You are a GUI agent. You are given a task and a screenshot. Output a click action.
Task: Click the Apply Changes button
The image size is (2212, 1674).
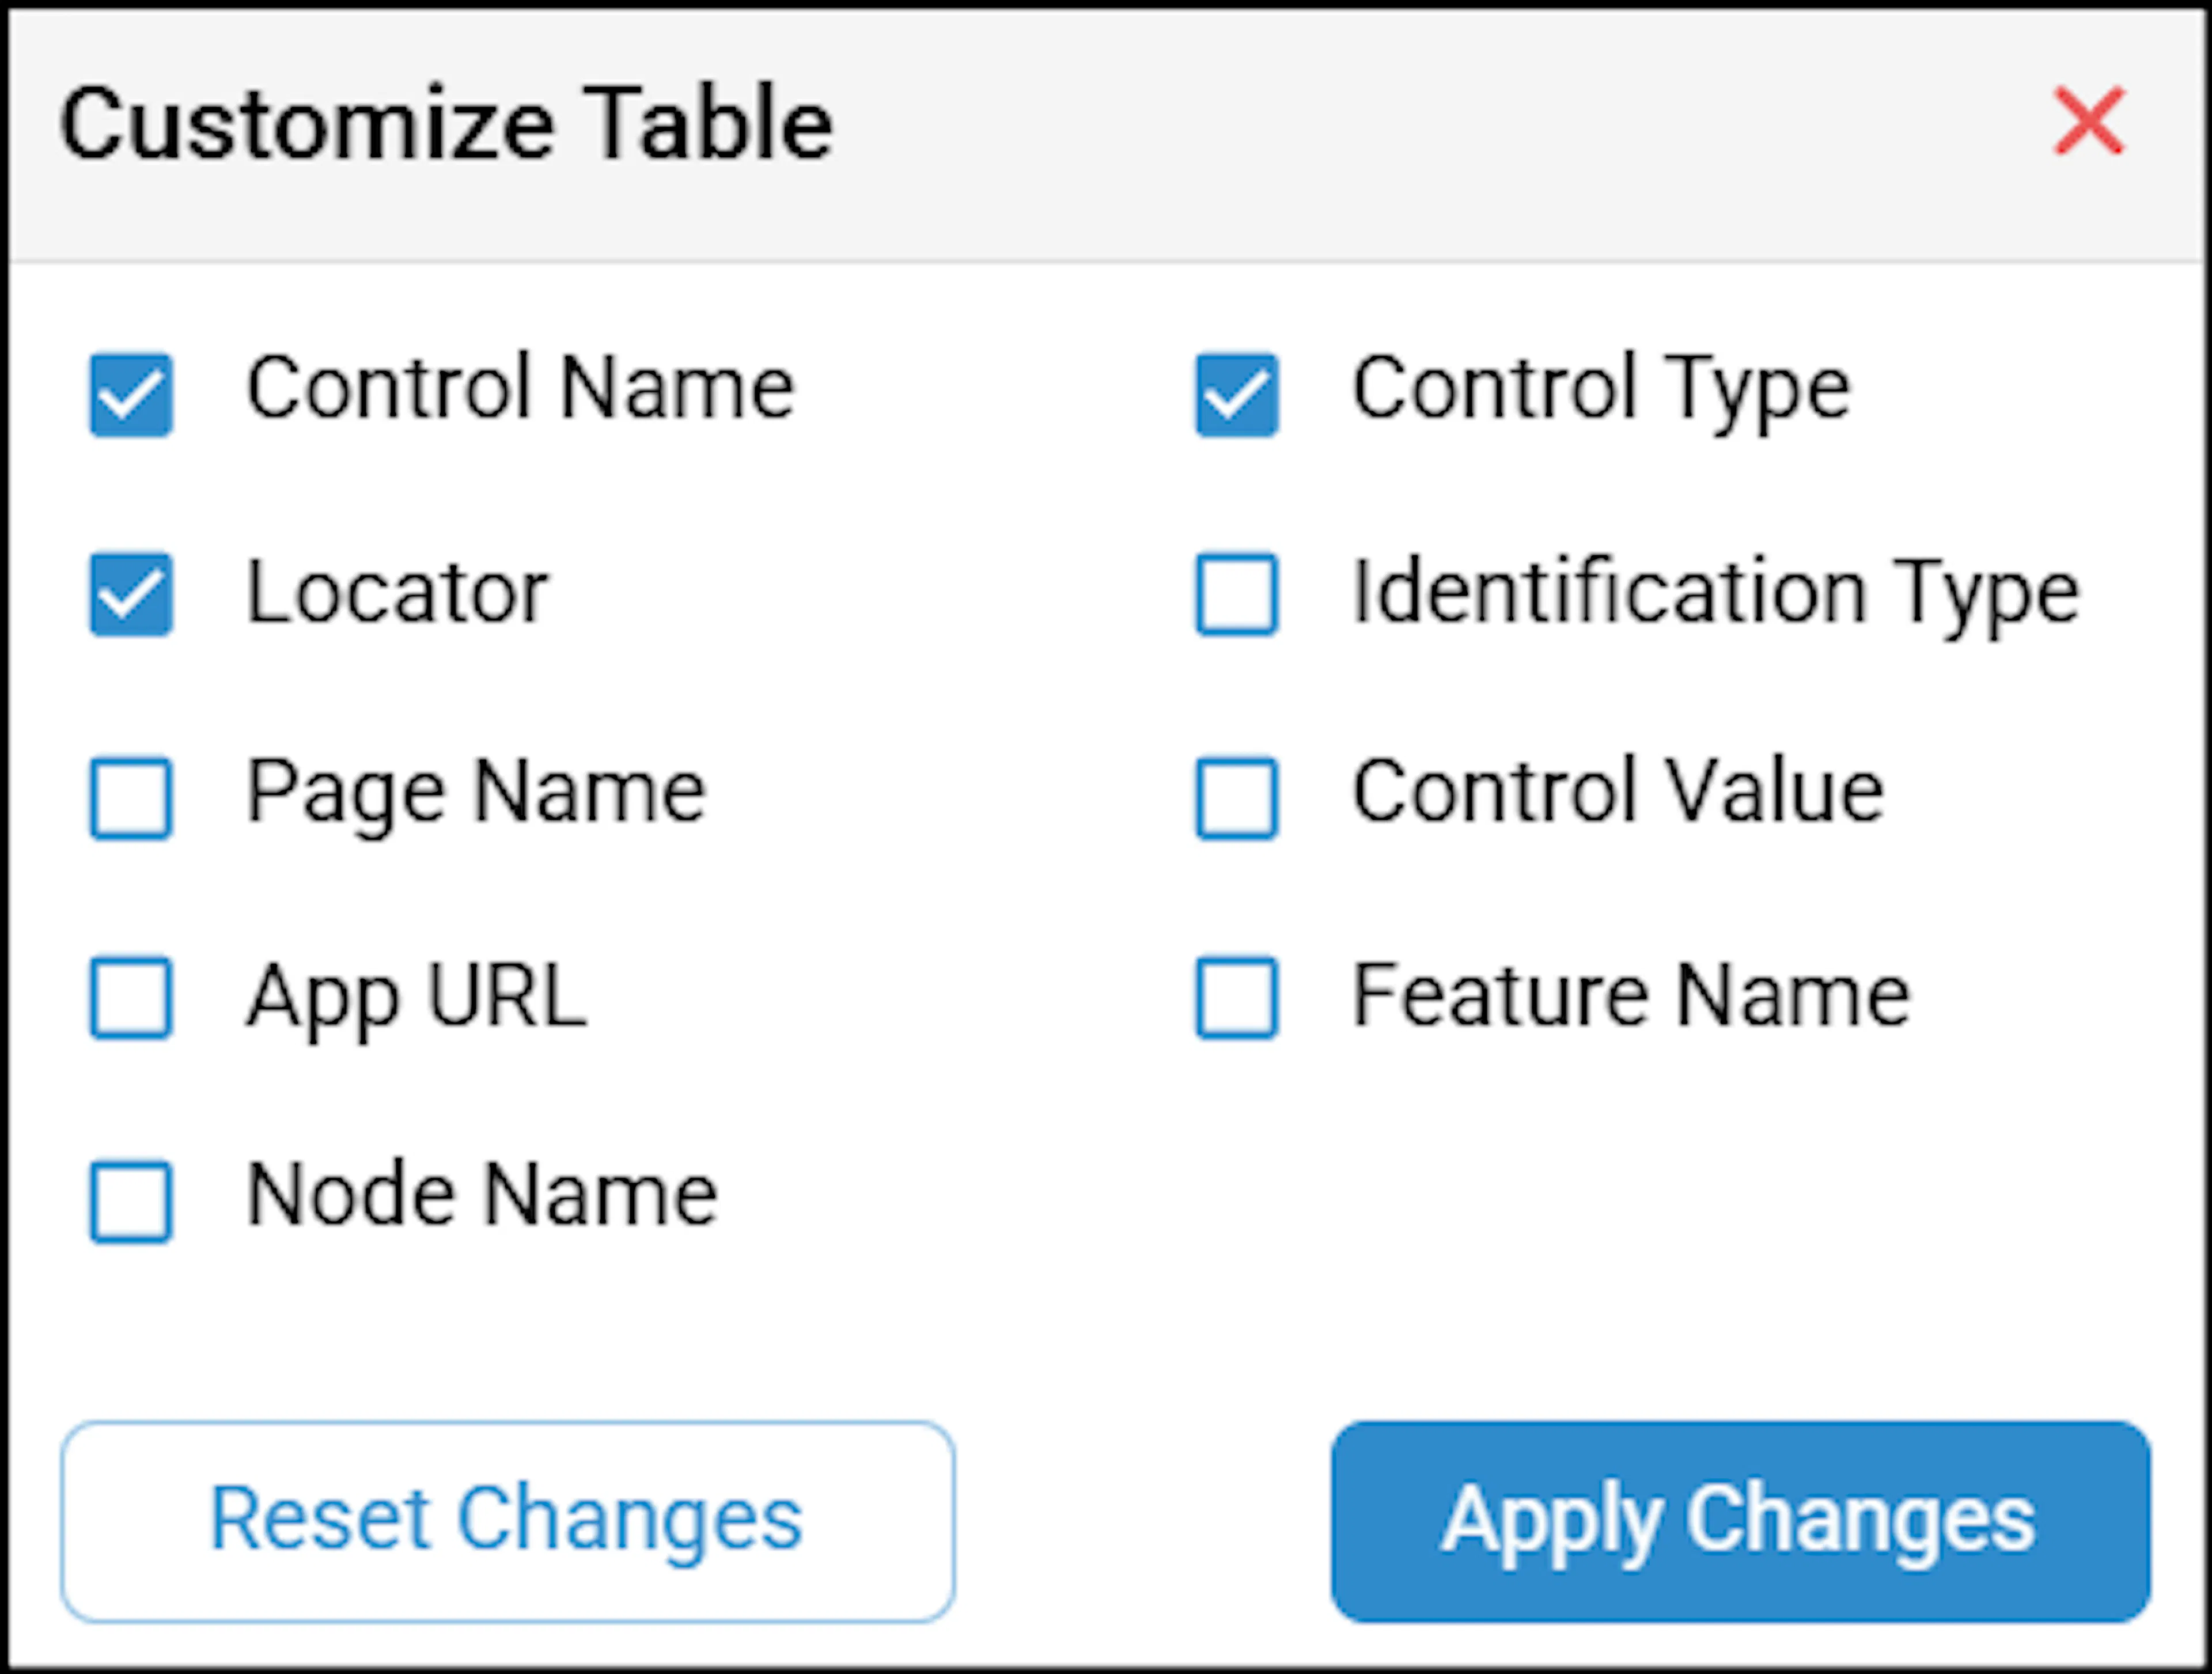1740,1521
